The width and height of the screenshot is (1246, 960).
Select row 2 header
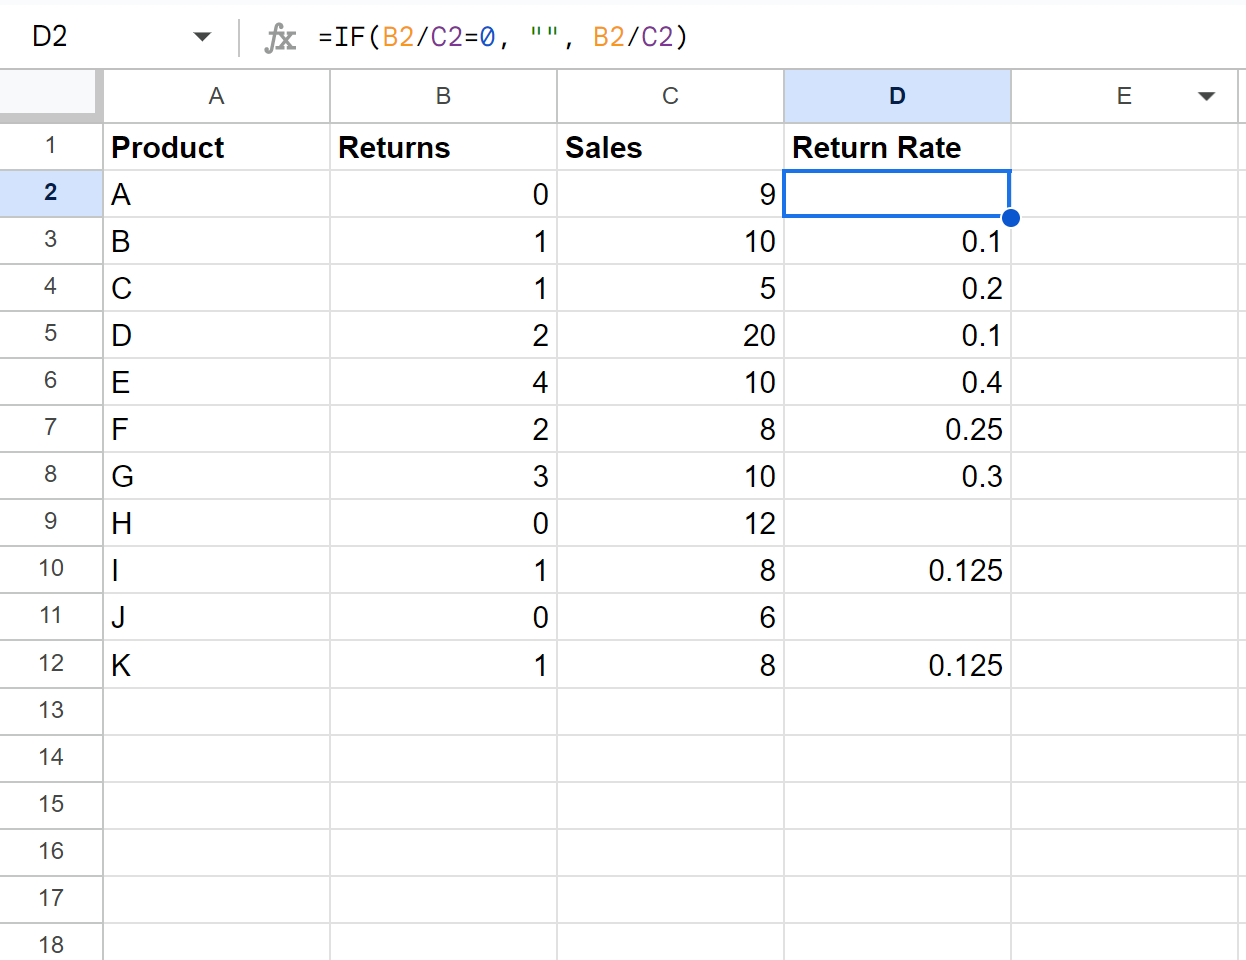[51, 193]
